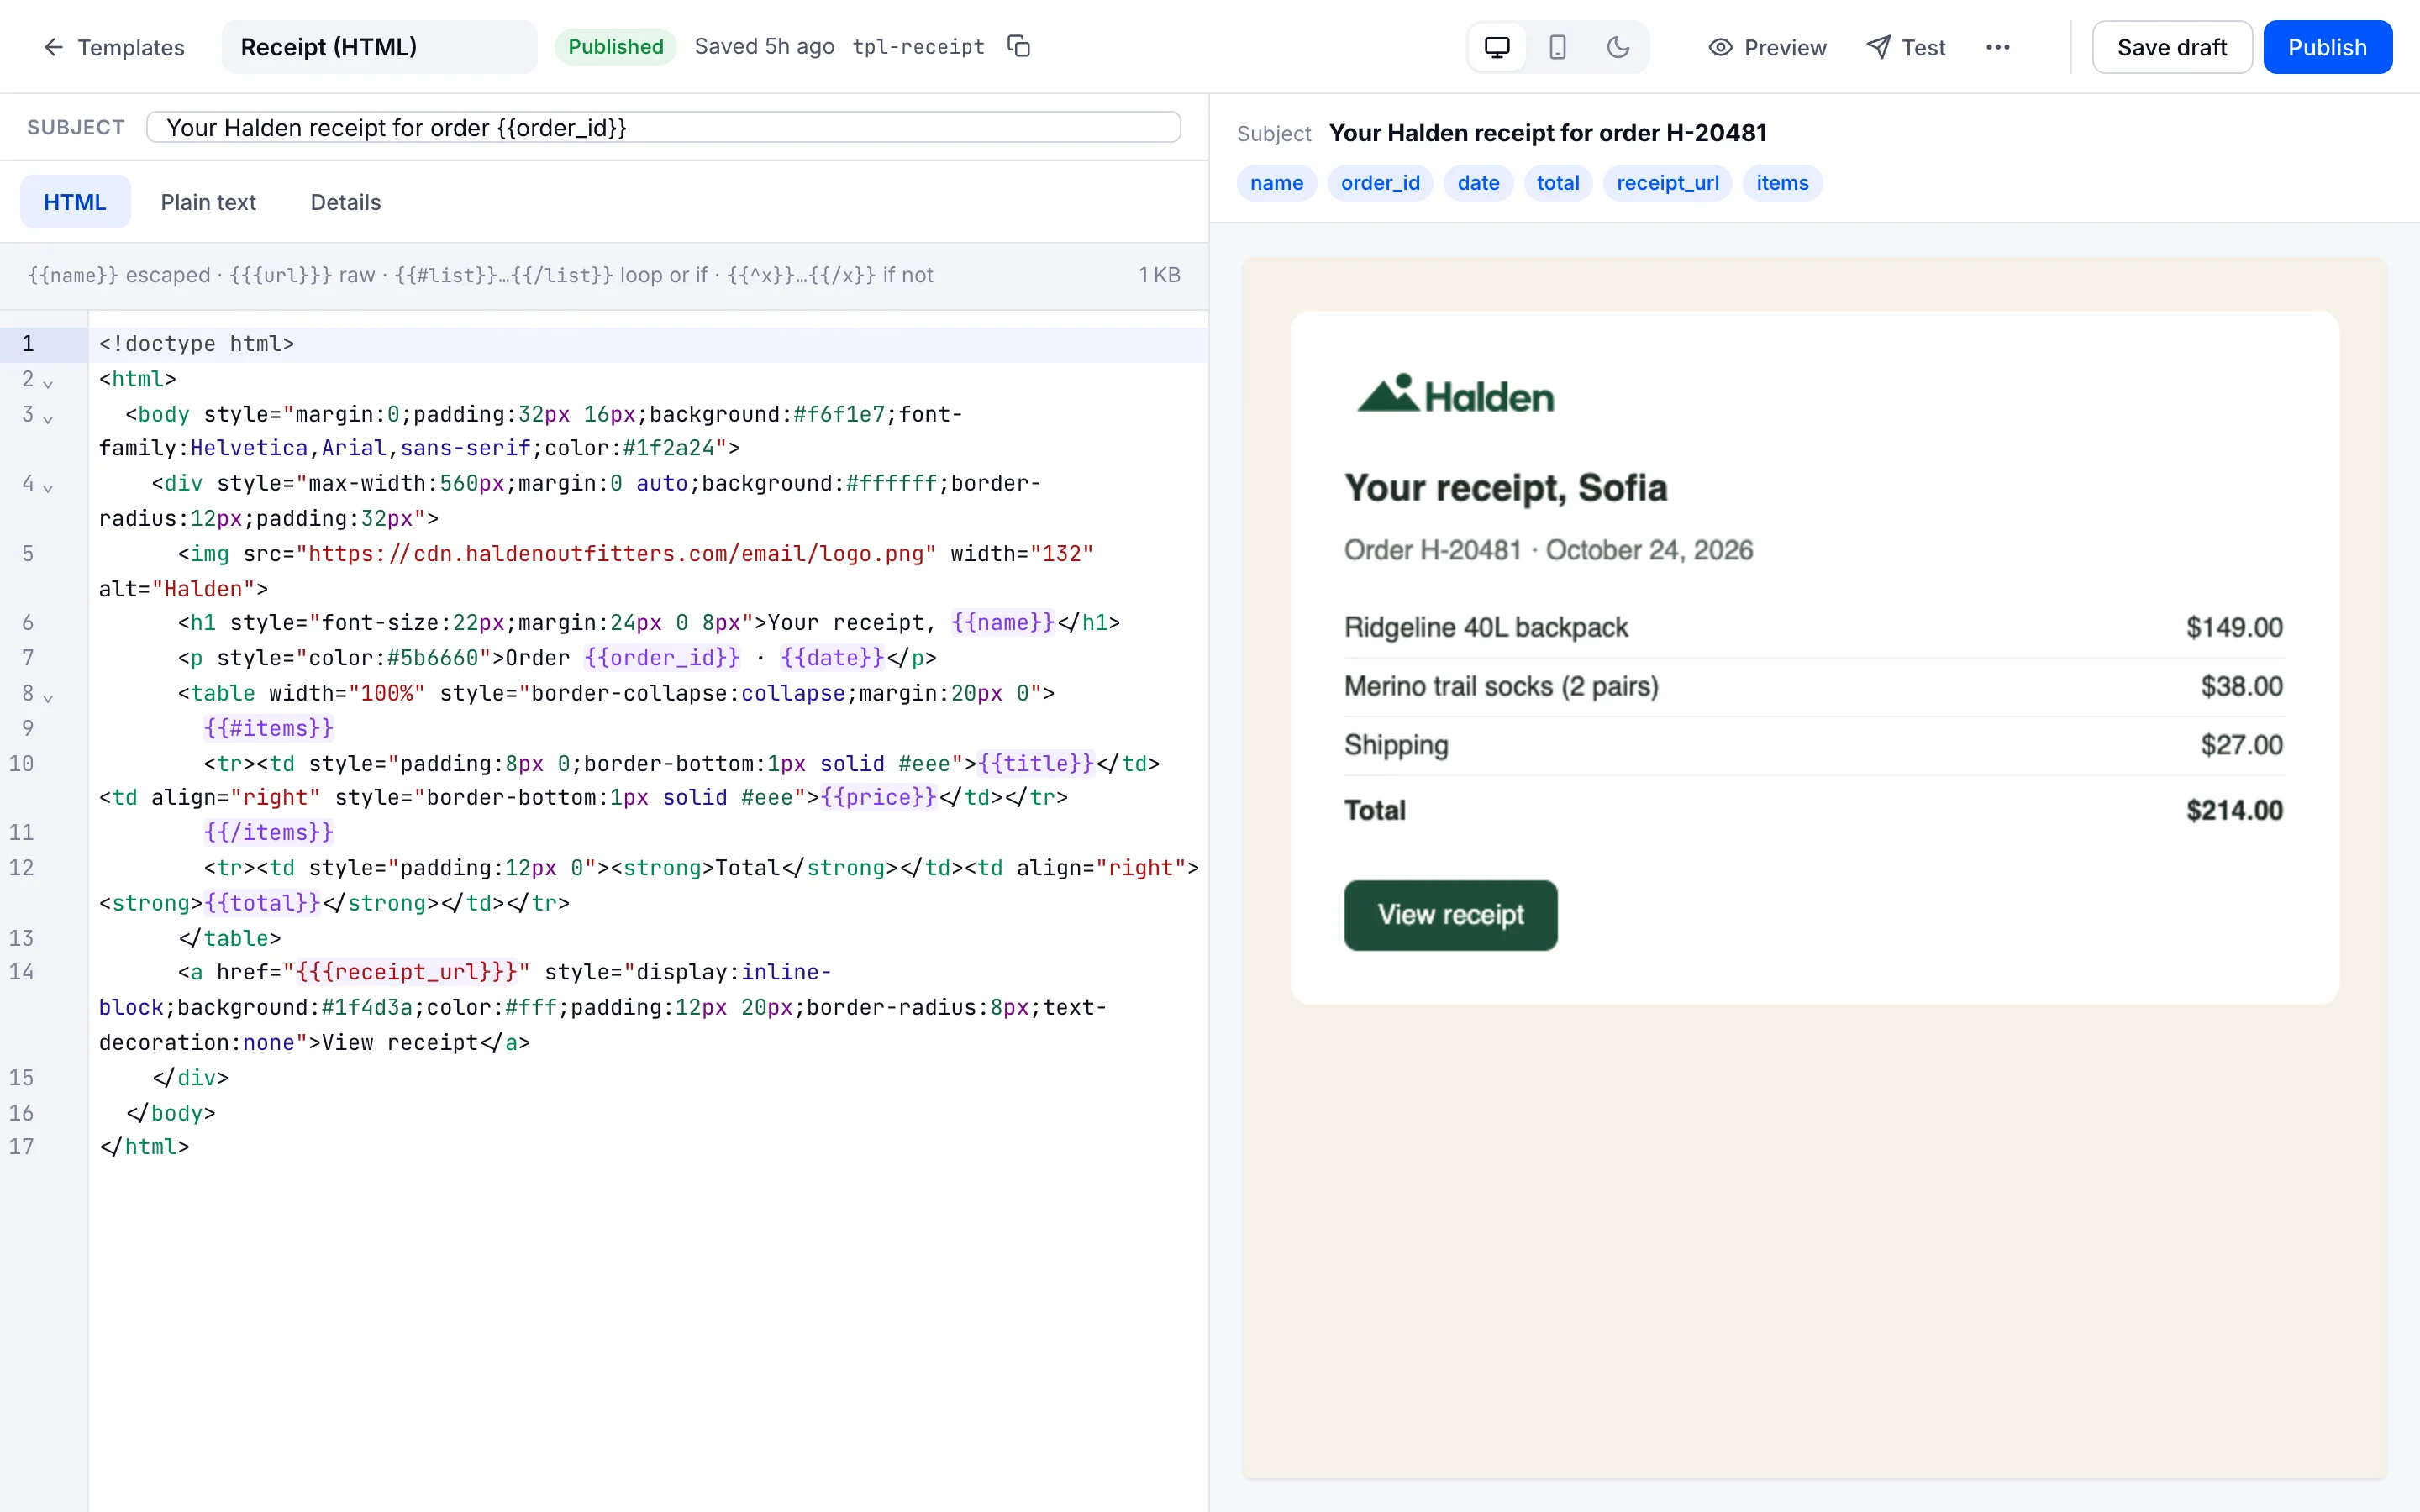Click the Halden logo in preview

coord(1455,395)
